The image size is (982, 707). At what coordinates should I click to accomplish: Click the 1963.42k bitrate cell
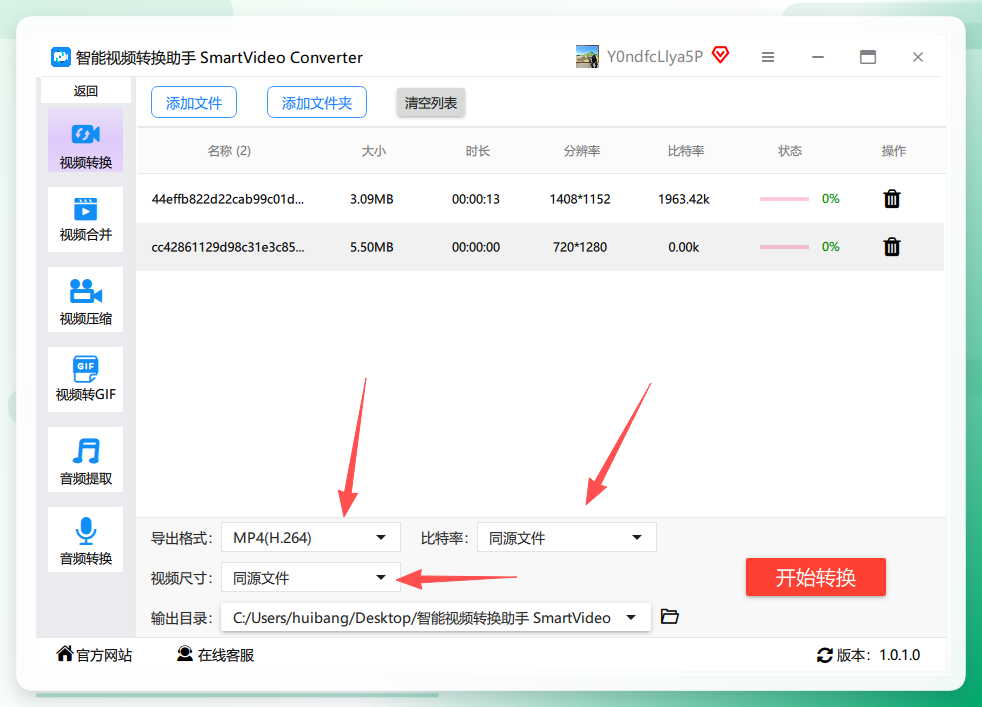pos(684,199)
